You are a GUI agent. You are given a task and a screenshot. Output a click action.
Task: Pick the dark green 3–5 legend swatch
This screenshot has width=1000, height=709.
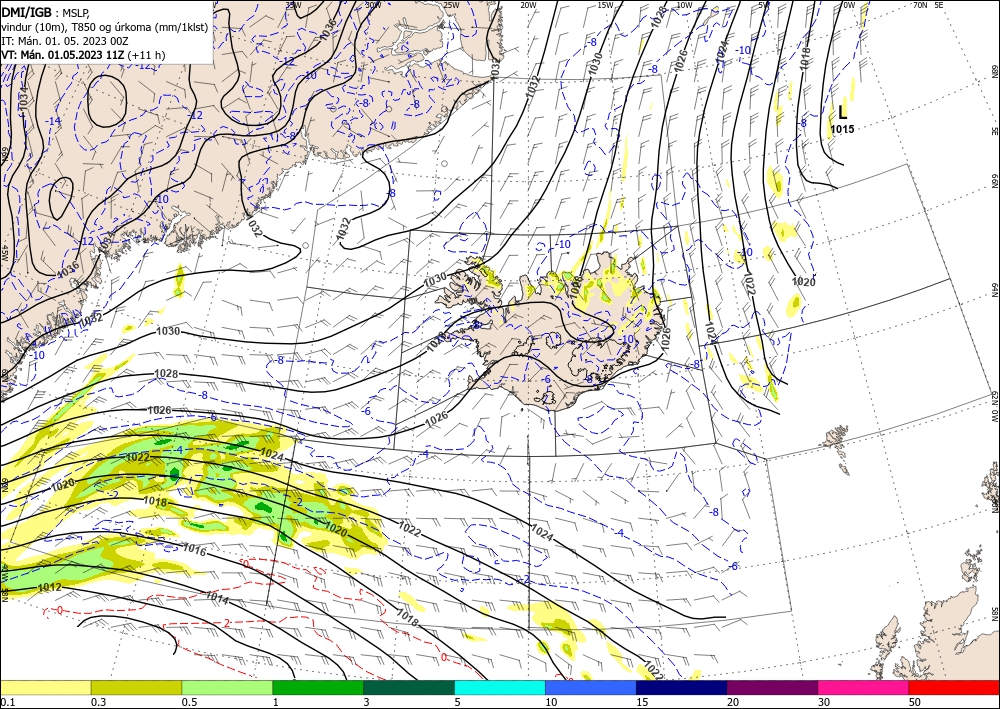point(409,687)
